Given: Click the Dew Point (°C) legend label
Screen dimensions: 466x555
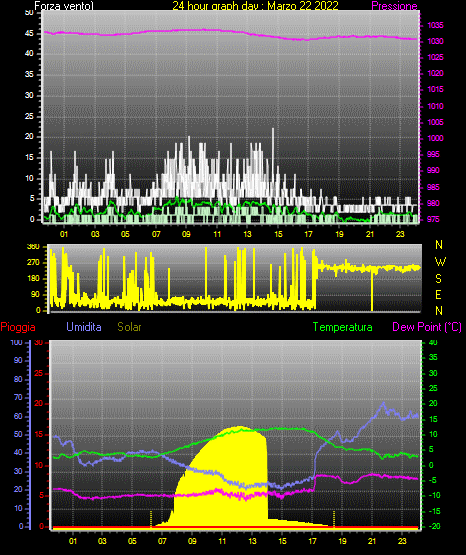Looking at the screenshot, I should point(427,327).
